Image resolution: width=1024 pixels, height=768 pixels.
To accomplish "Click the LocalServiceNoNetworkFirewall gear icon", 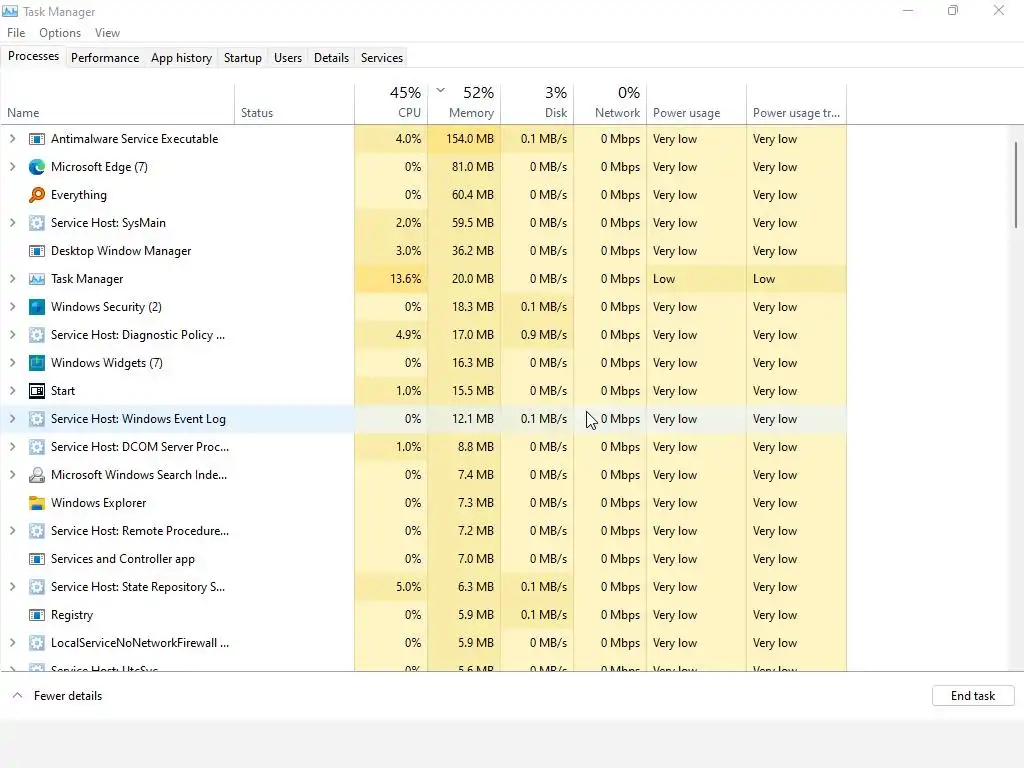I will click(37, 643).
